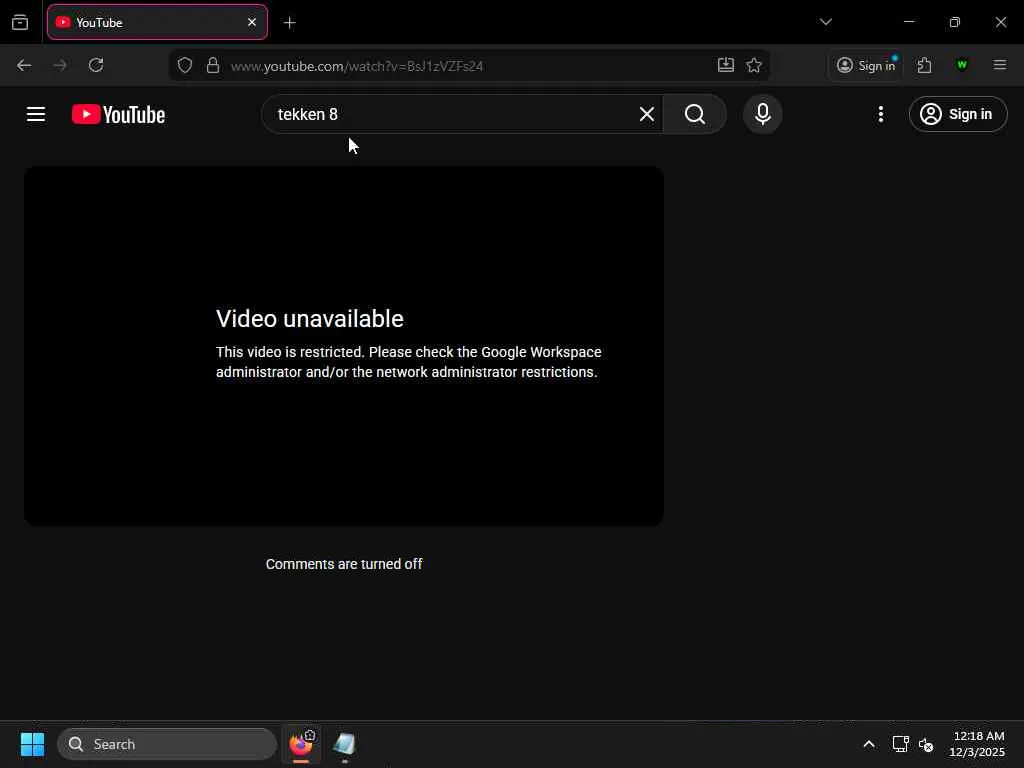Reload the current YouTube page

point(96,65)
